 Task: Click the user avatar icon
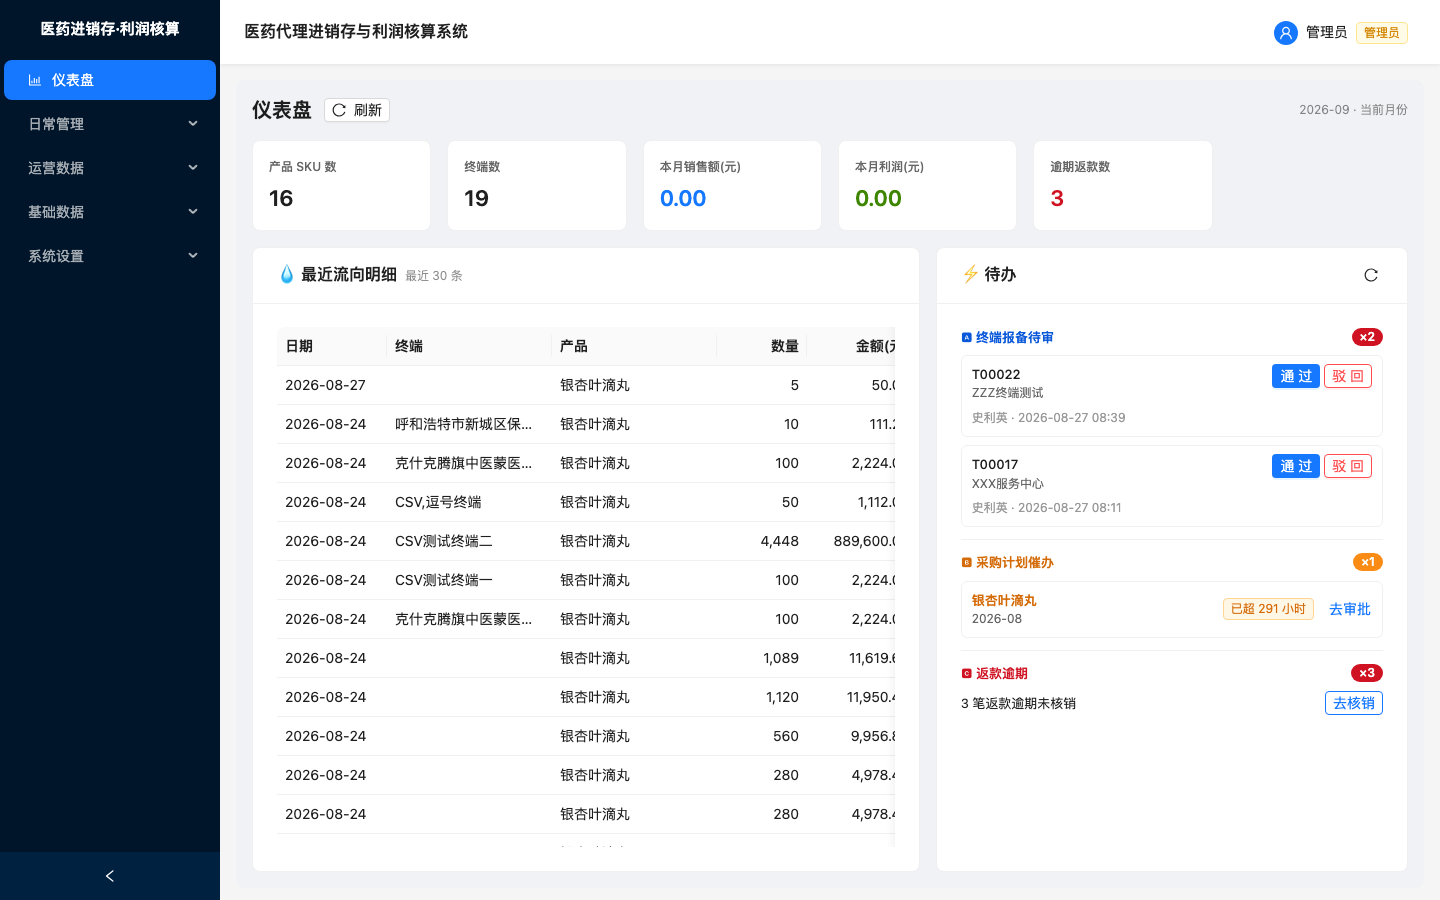click(1286, 33)
